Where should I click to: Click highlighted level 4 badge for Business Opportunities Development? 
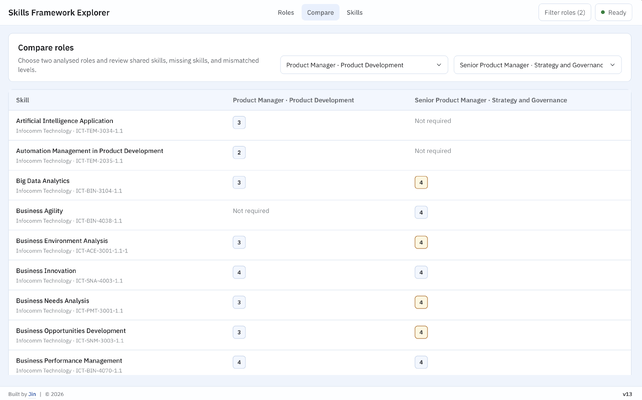(421, 332)
